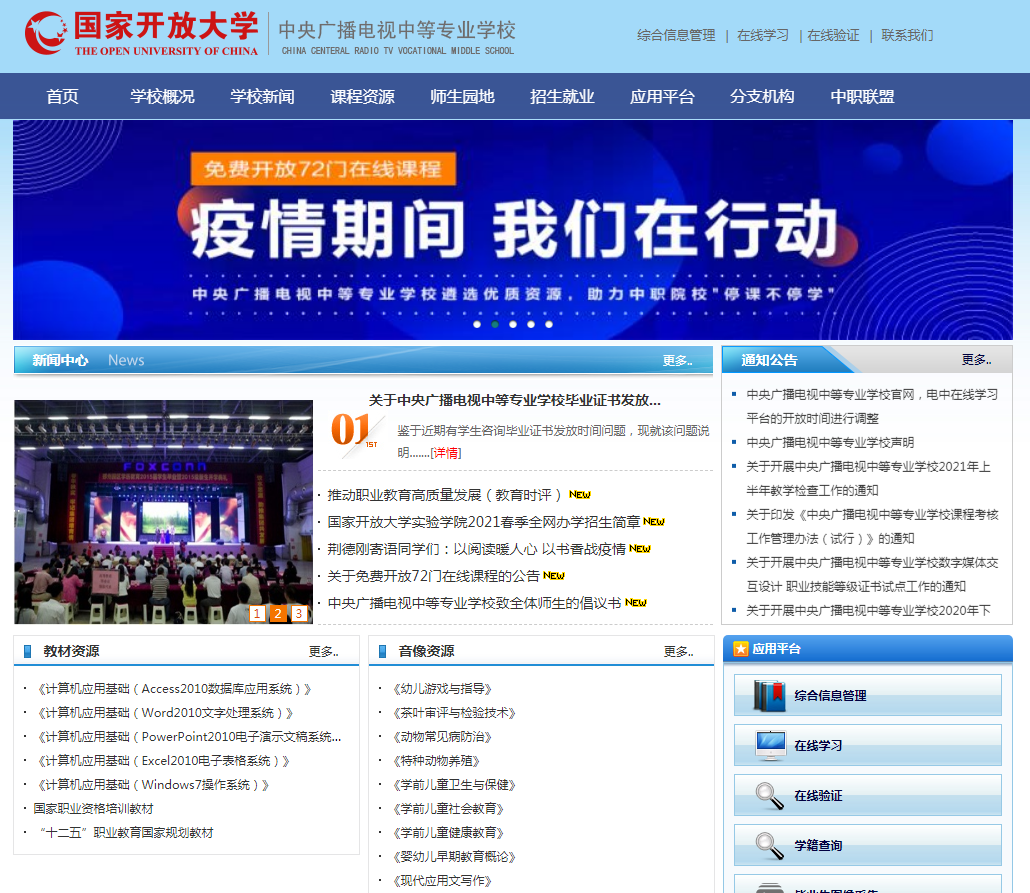Open the 学校新闻 navigation item
Screen dimensions: 1030x893
pyautogui.click(x=262, y=97)
